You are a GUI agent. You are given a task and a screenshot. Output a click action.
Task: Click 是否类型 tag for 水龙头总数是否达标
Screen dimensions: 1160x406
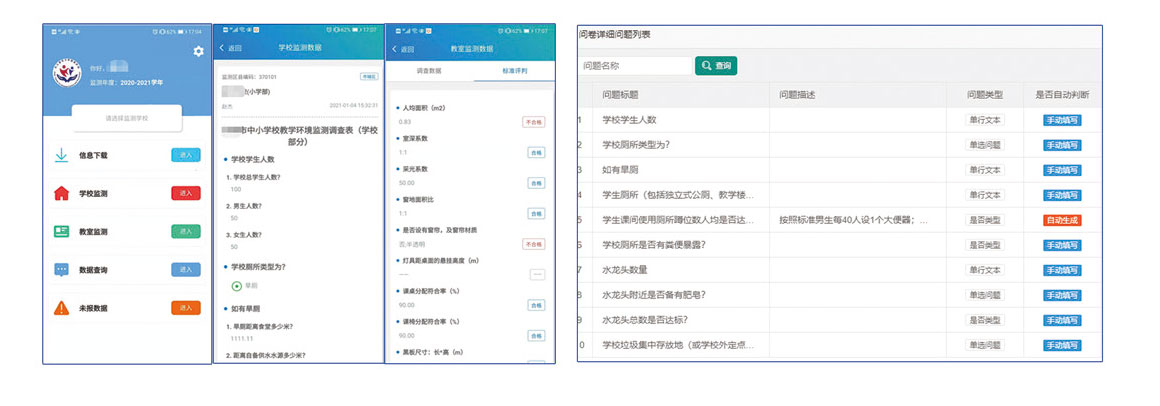[x=985, y=320]
